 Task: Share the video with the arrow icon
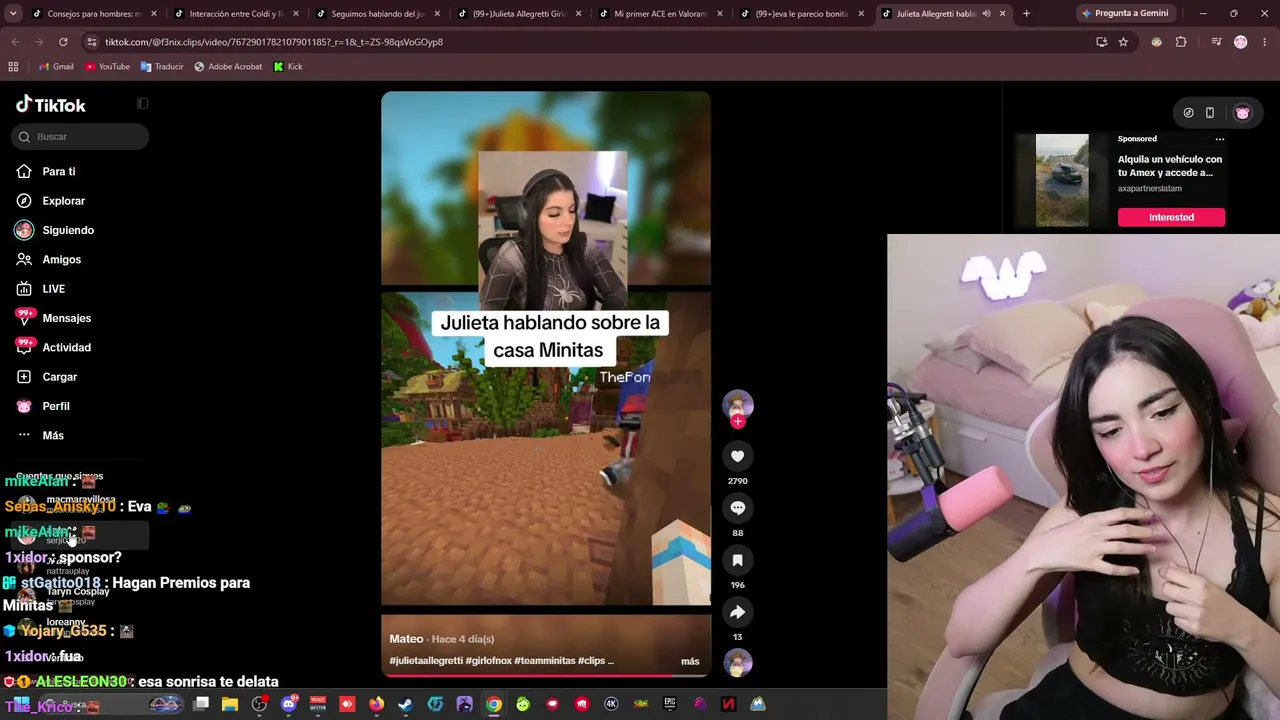(738, 612)
